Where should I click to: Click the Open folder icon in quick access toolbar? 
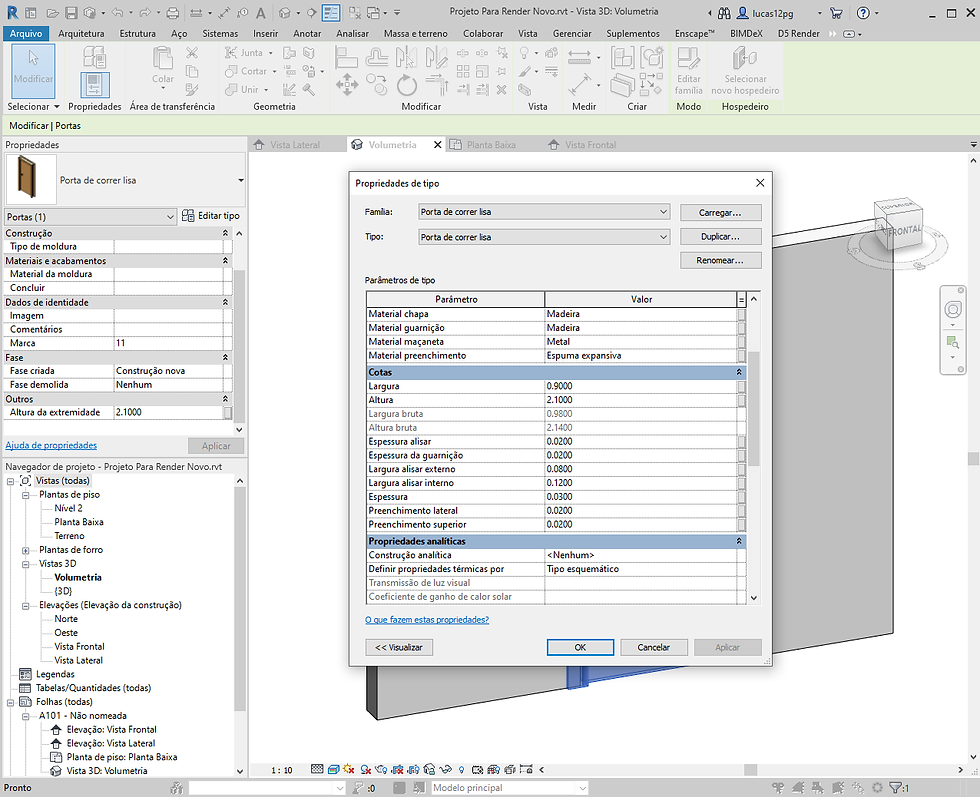pos(53,13)
